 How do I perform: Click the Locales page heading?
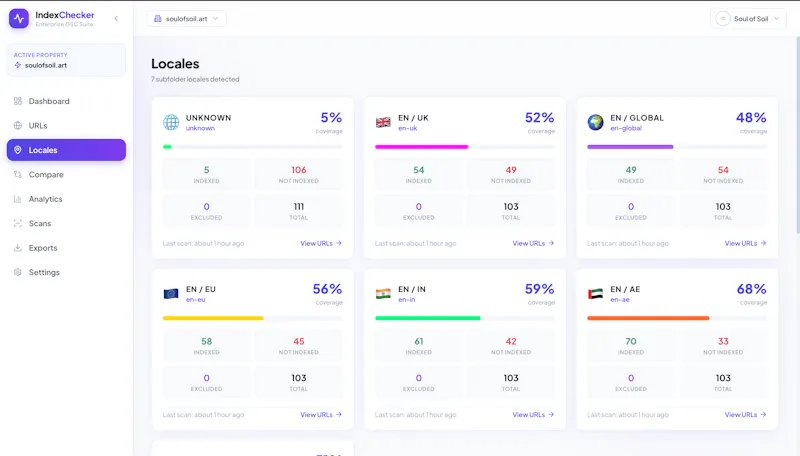tap(175, 64)
